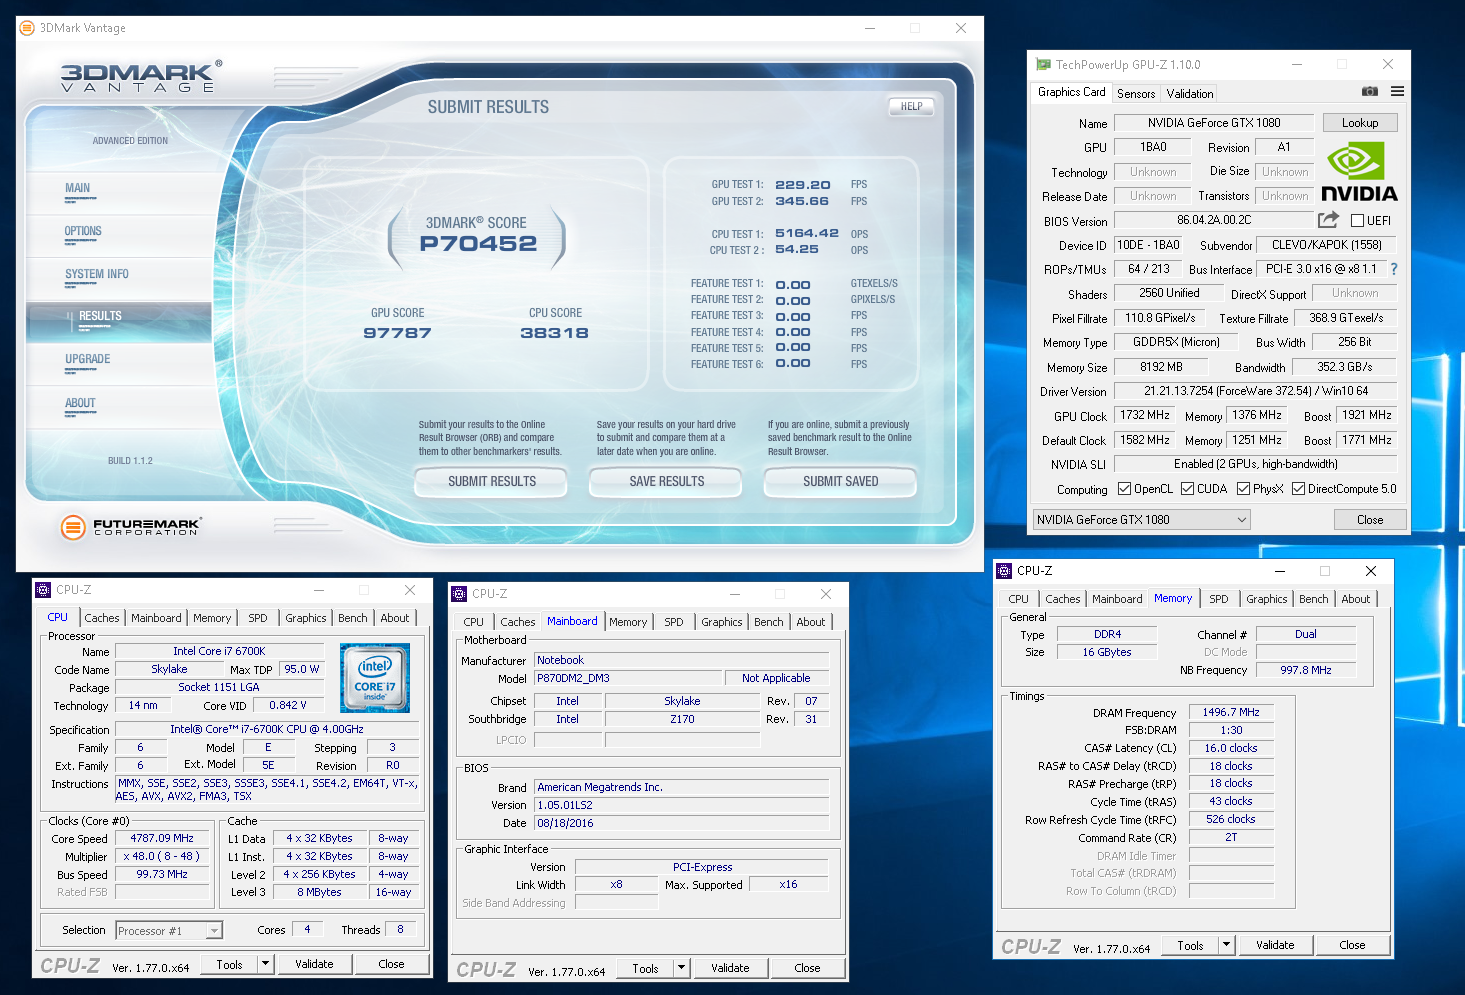Screen dimensions: 1465x995
Task: Click Validate in CPU-Z Memory window
Action: pyautogui.click(x=1275, y=945)
